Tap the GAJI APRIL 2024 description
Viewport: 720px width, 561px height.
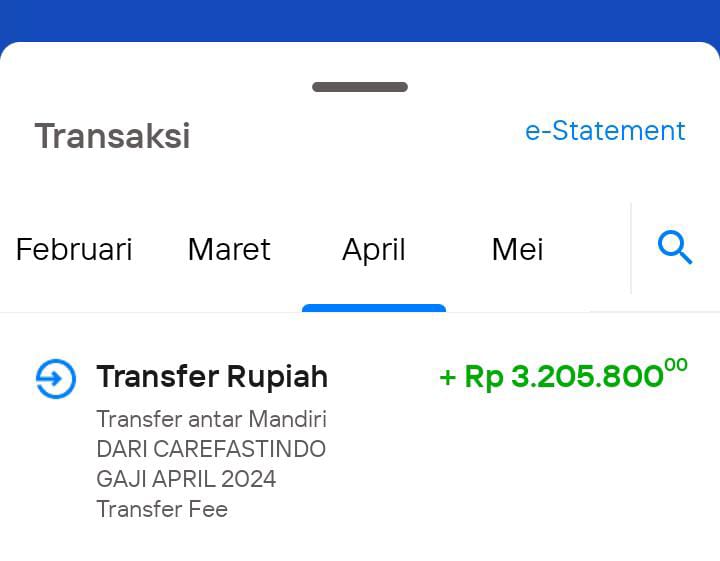click(x=186, y=479)
